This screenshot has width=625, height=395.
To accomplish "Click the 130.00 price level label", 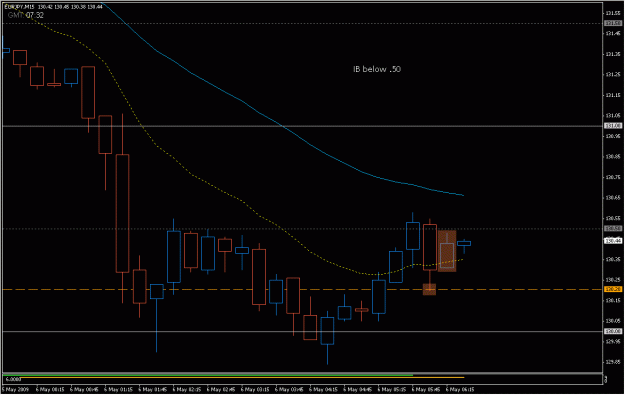I will pyautogui.click(x=613, y=331).
